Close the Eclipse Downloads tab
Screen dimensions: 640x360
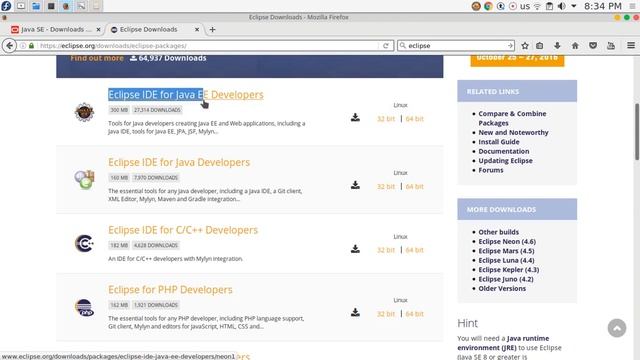[x=197, y=29]
